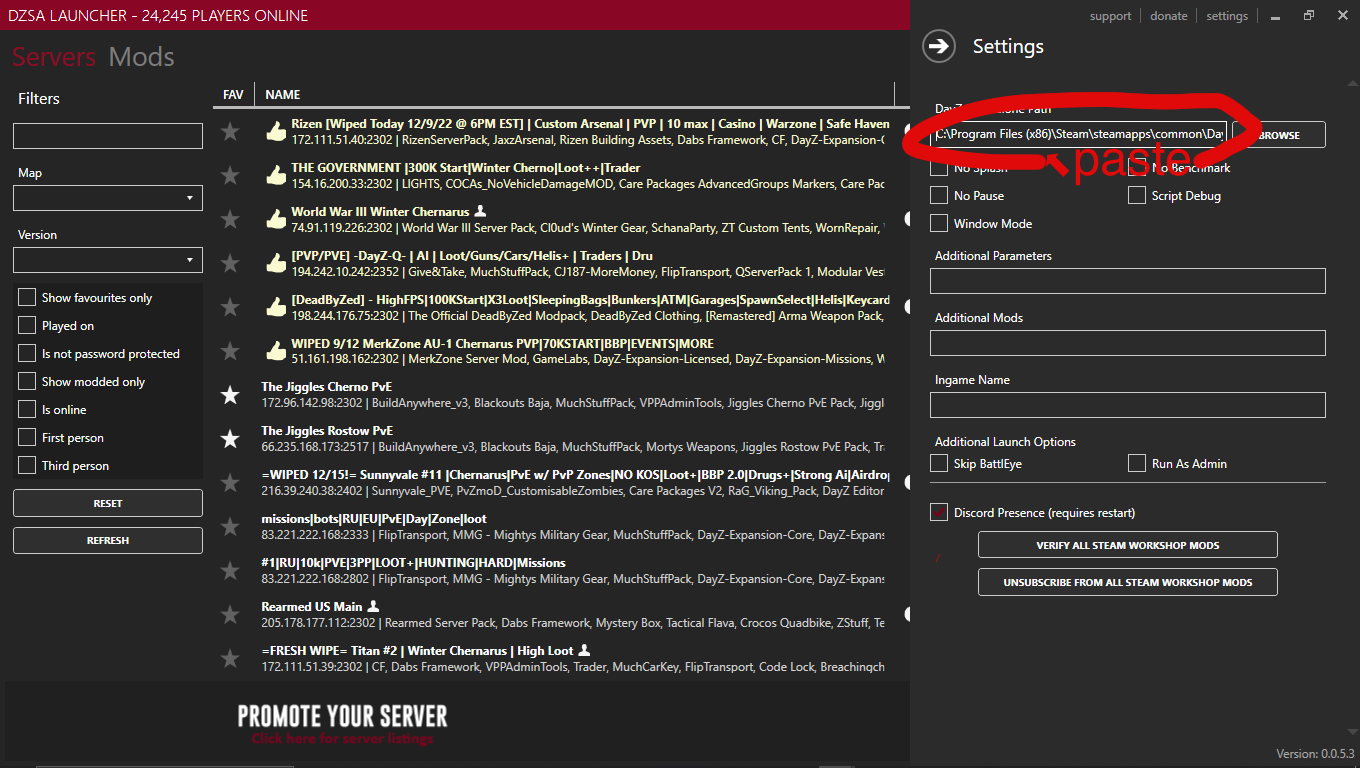Mark the DeadByZed server with its star
The width and height of the screenshot is (1360, 768).
pyautogui.click(x=230, y=307)
